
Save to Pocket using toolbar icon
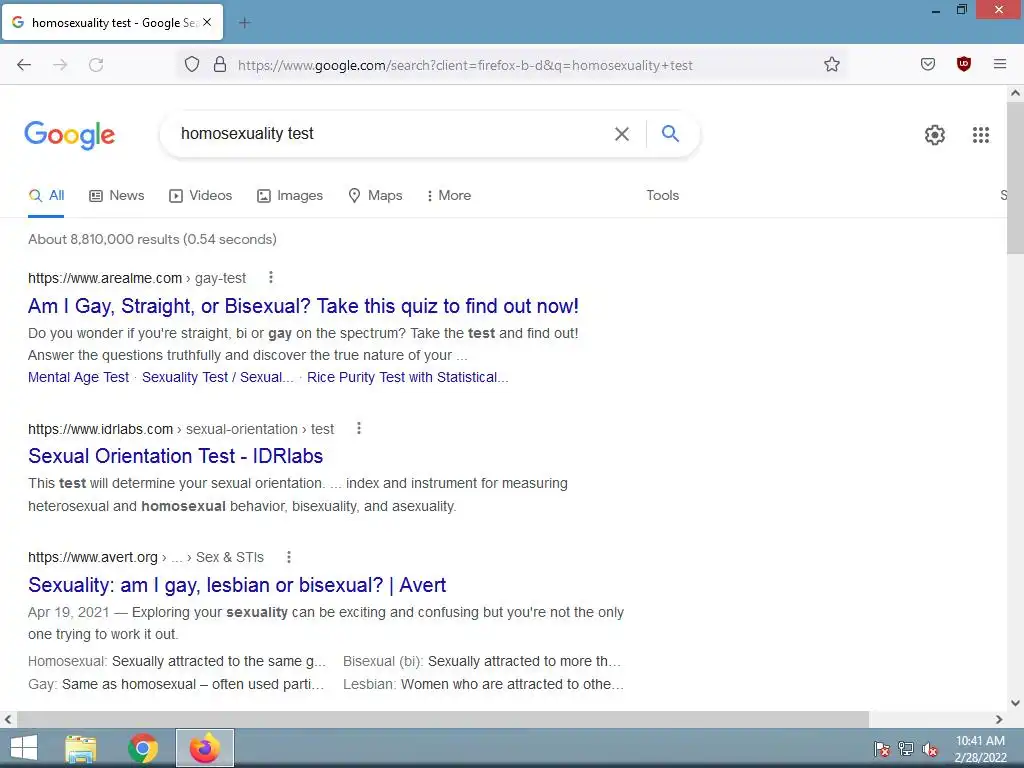coord(927,64)
